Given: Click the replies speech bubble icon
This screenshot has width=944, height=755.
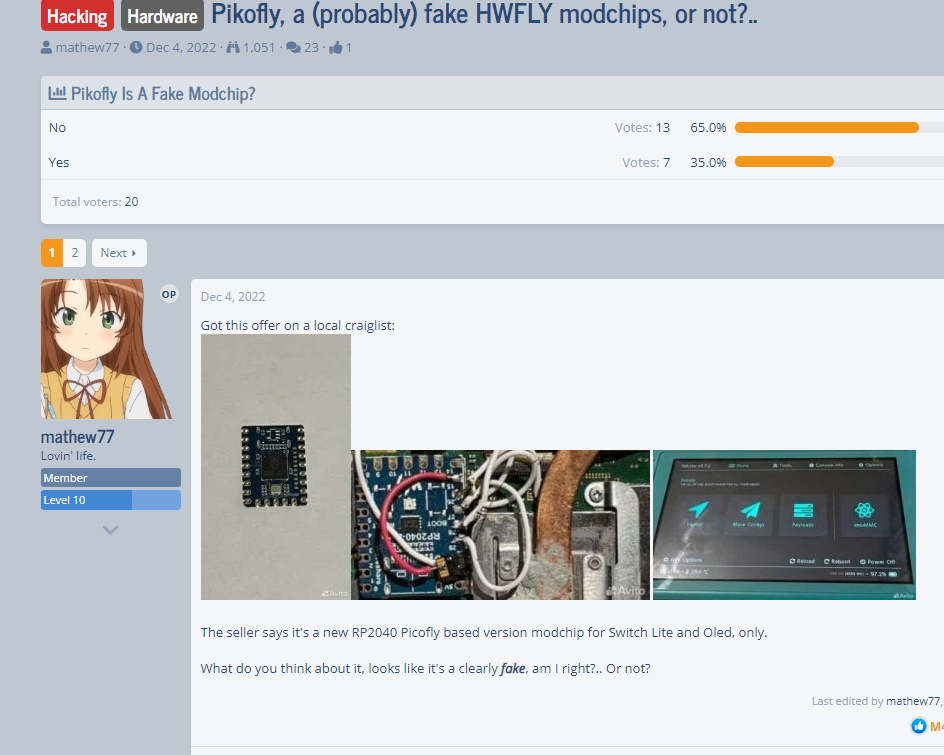Looking at the screenshot, I should (293, 47).
